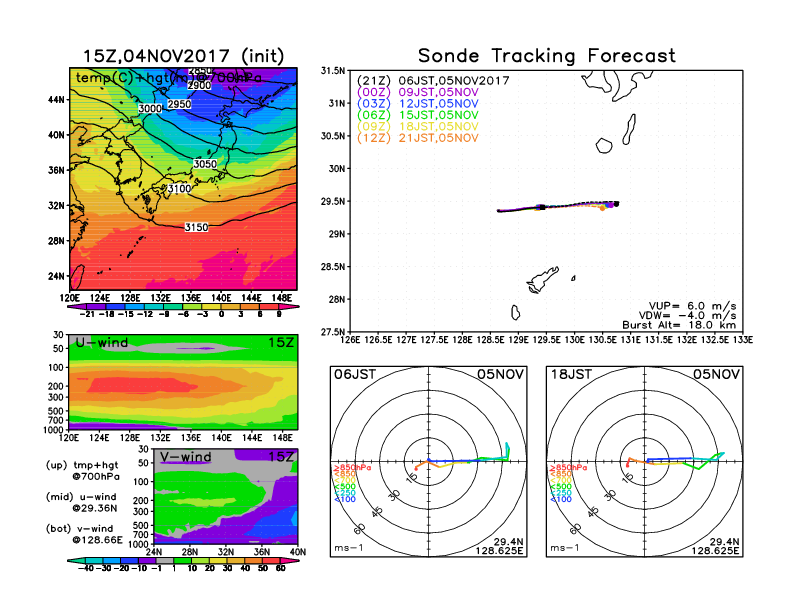This screenshot has height=612, width=792.
Task: Click the "(mid) u-wind @29.36N" note
Action: tap(81, 502)
